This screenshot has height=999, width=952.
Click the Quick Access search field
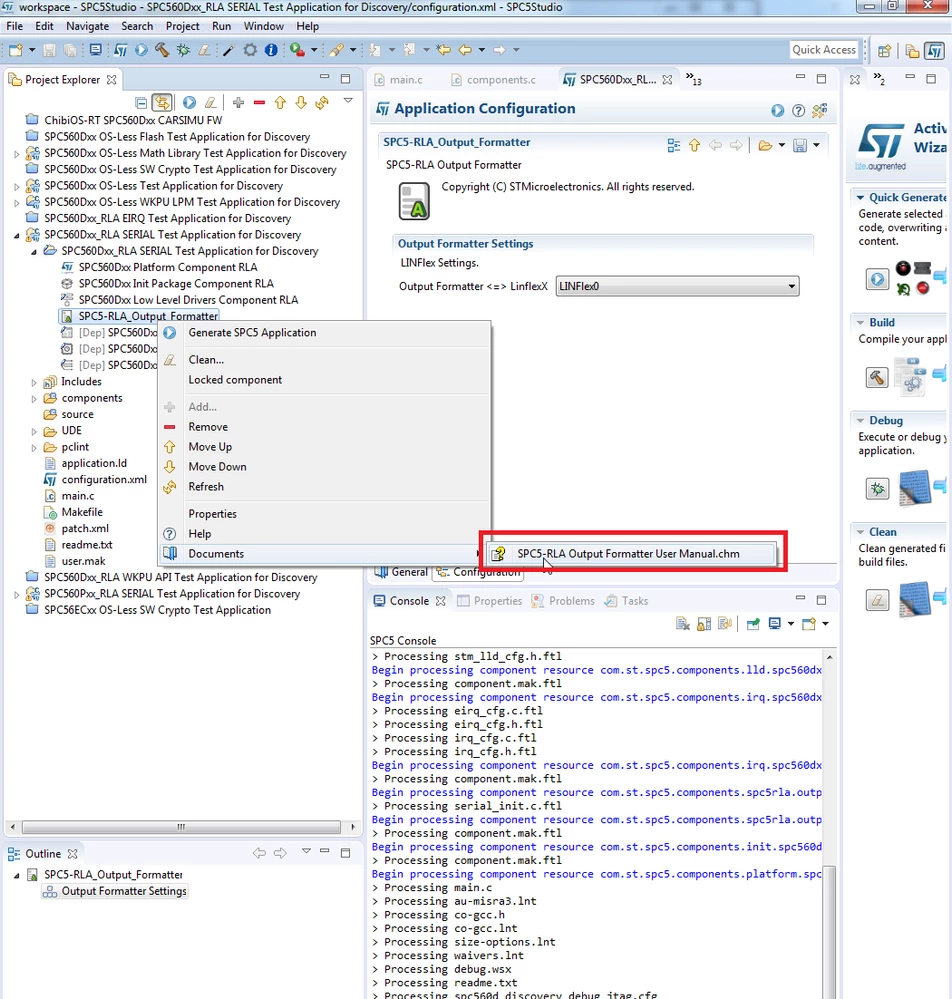[x=823, y=50]
